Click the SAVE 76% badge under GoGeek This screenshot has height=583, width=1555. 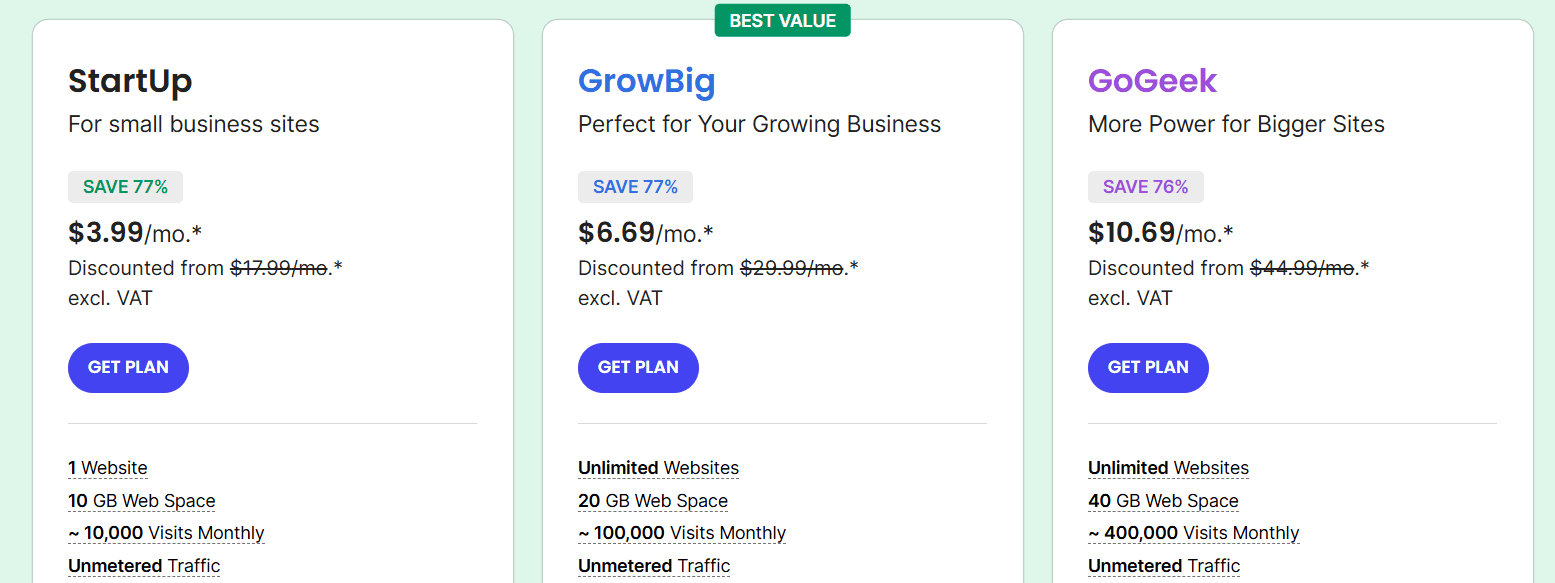coord(1145,186)
